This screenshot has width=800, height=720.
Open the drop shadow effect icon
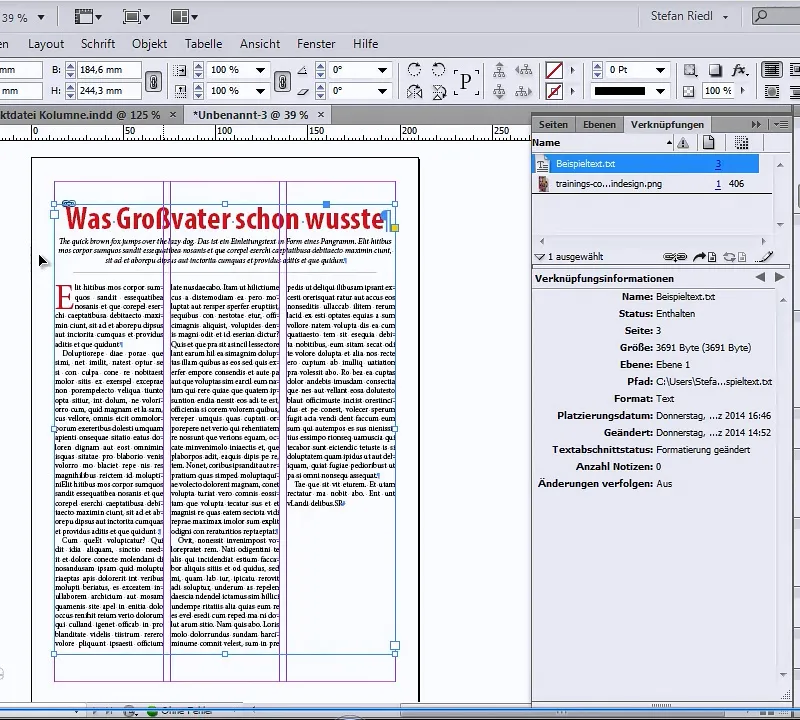(715, 70)
